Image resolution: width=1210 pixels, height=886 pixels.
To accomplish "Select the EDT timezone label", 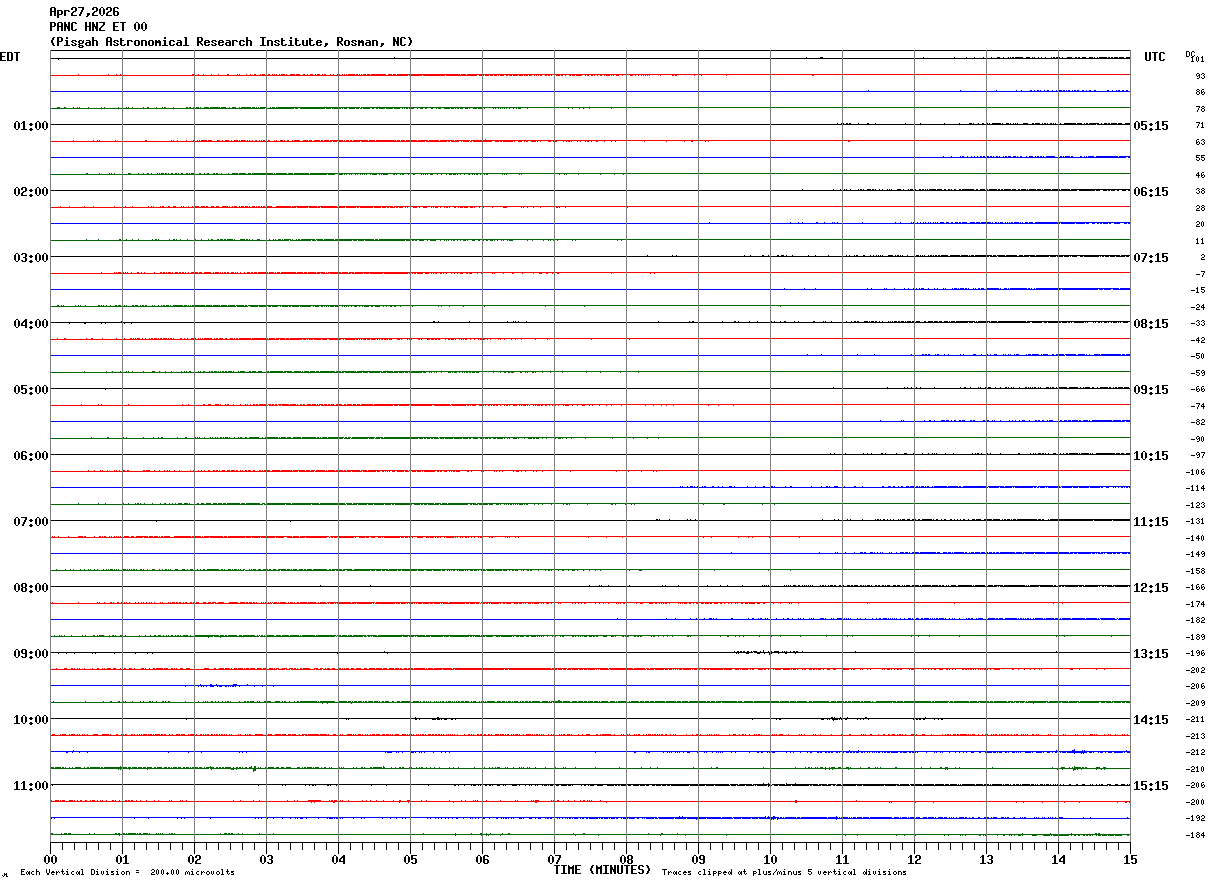I will point(10,57).
